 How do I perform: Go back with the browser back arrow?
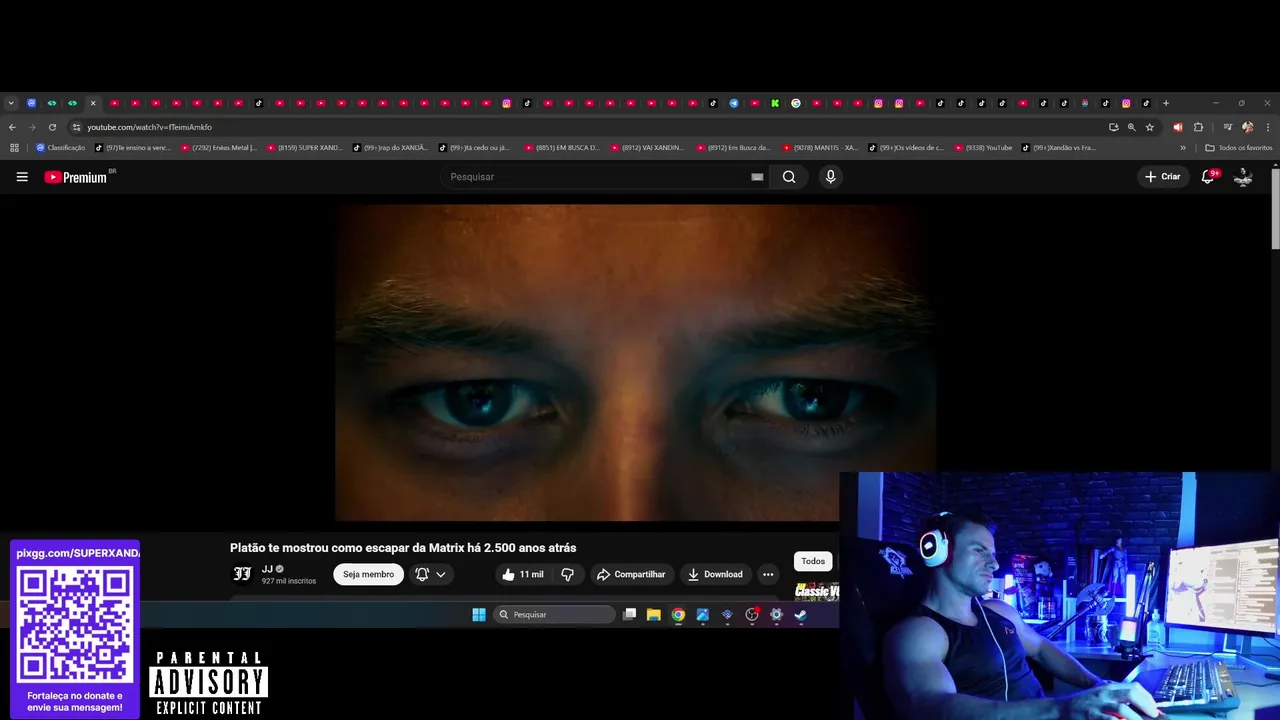(x=12, y=127)
